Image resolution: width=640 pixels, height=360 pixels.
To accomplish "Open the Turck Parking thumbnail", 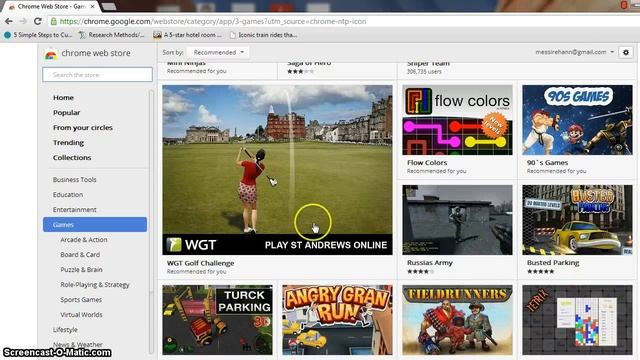I will point(217,320).
